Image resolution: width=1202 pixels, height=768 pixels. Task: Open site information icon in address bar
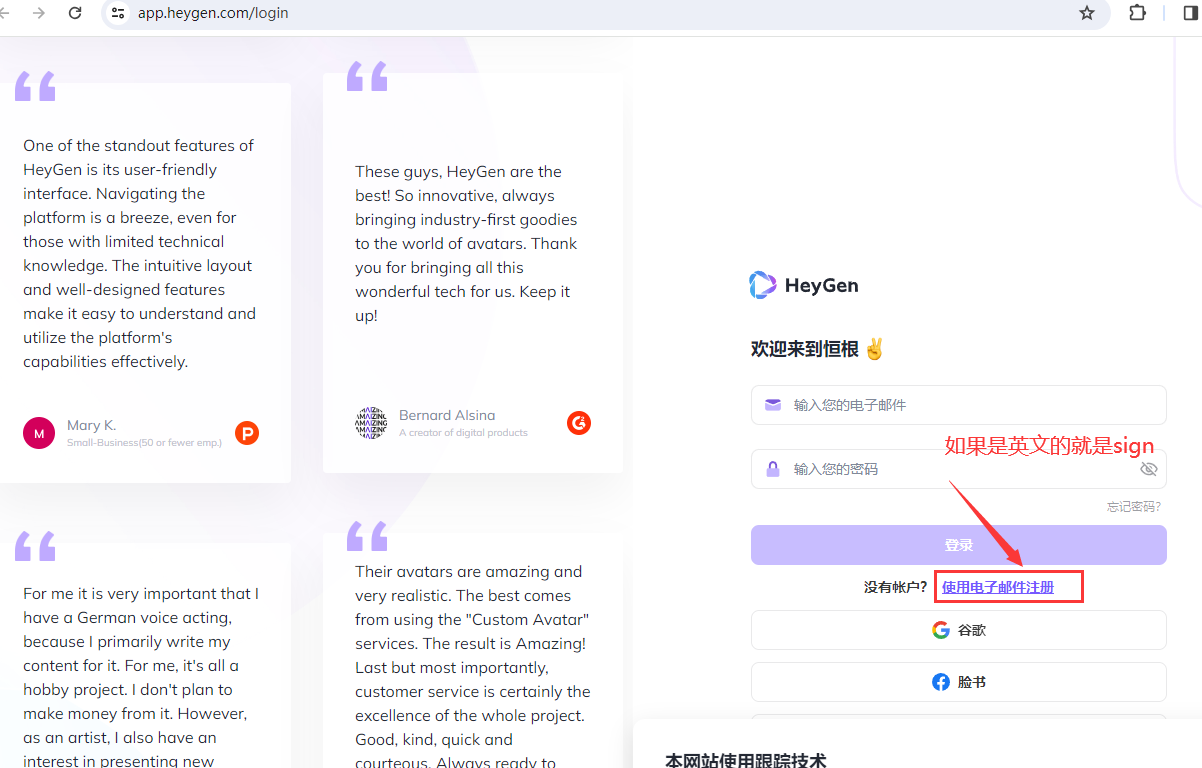click(118, 13)
